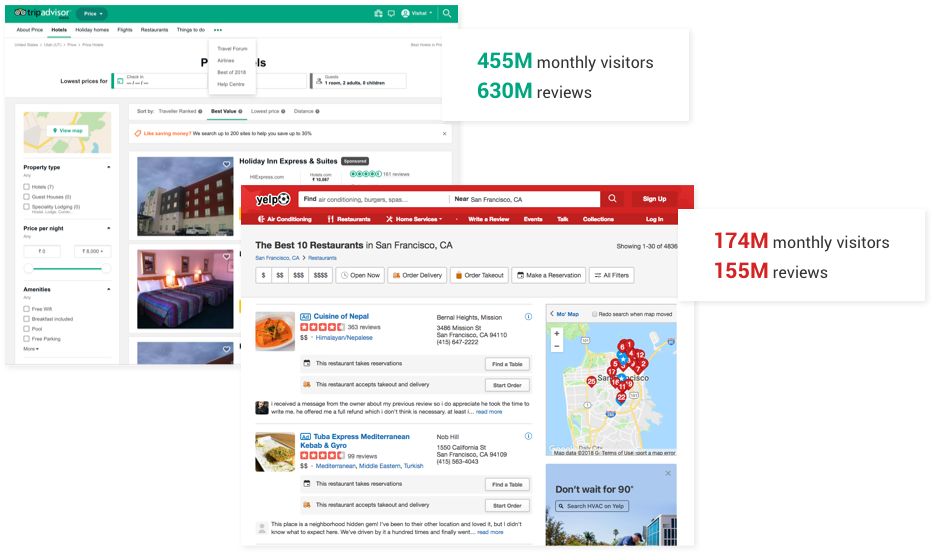Toggle Redo search when map moved
This screenshot has height=555, width=934.
[x=594, y=314]
